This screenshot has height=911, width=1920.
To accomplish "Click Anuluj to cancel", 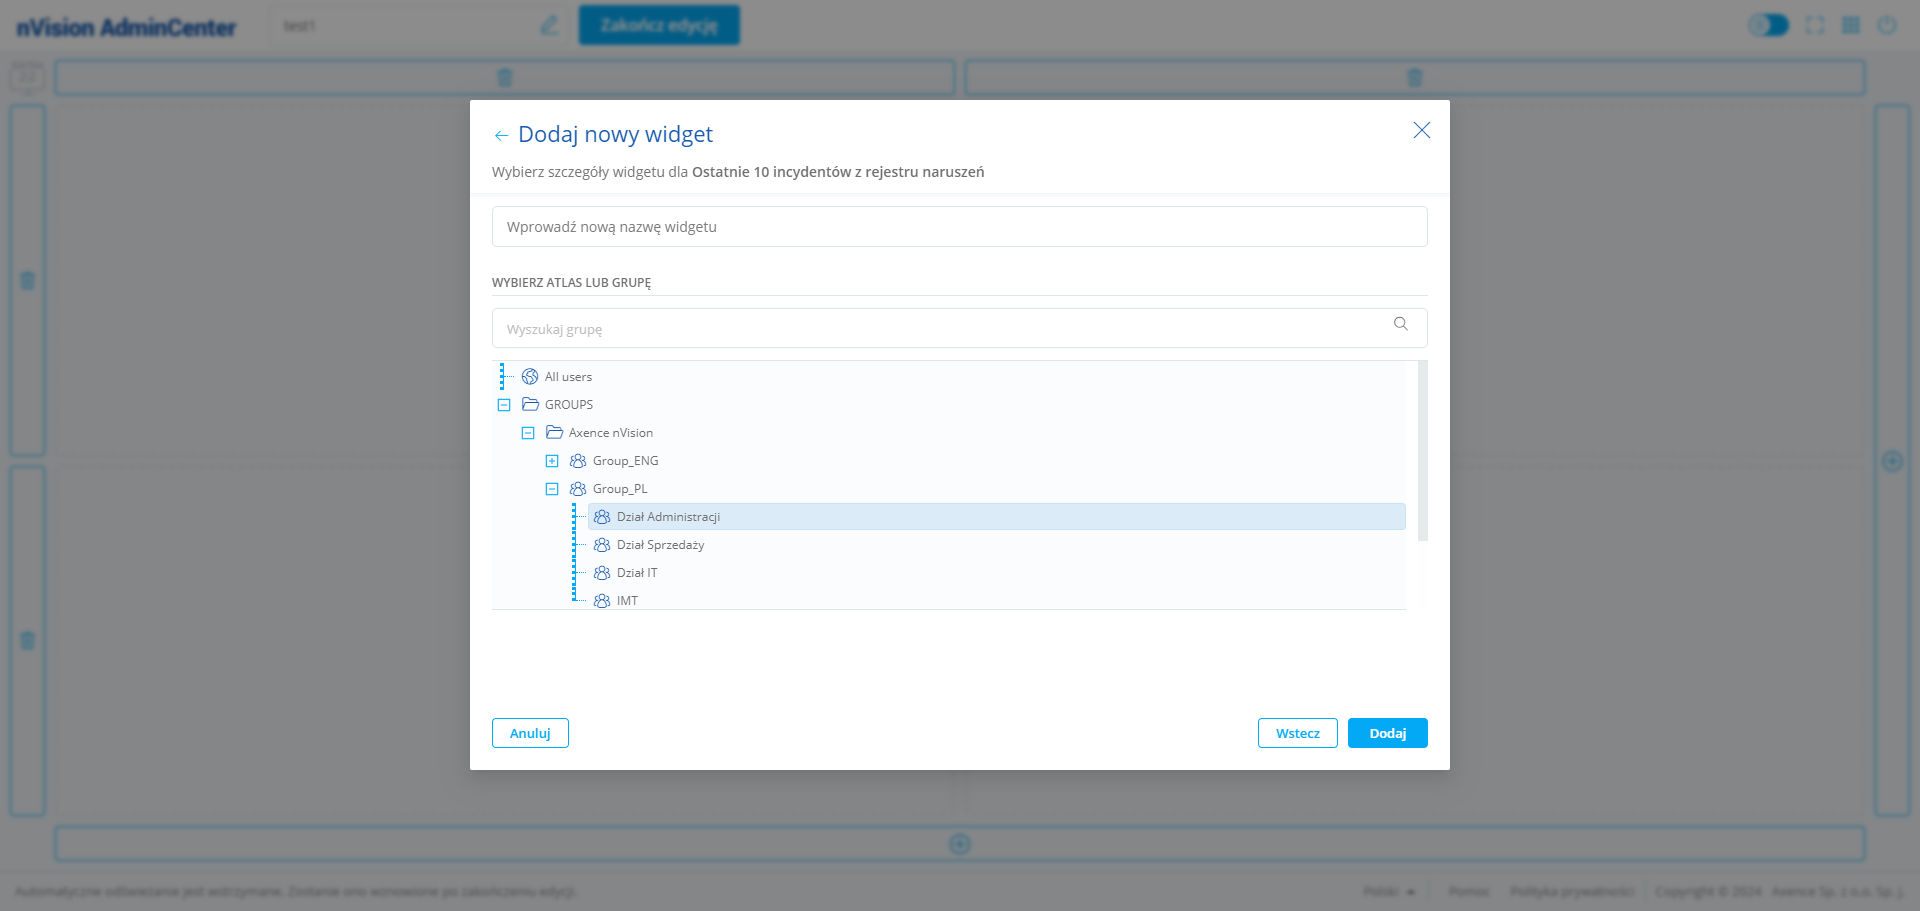I will pyautogui.click(x=530, y=733).
